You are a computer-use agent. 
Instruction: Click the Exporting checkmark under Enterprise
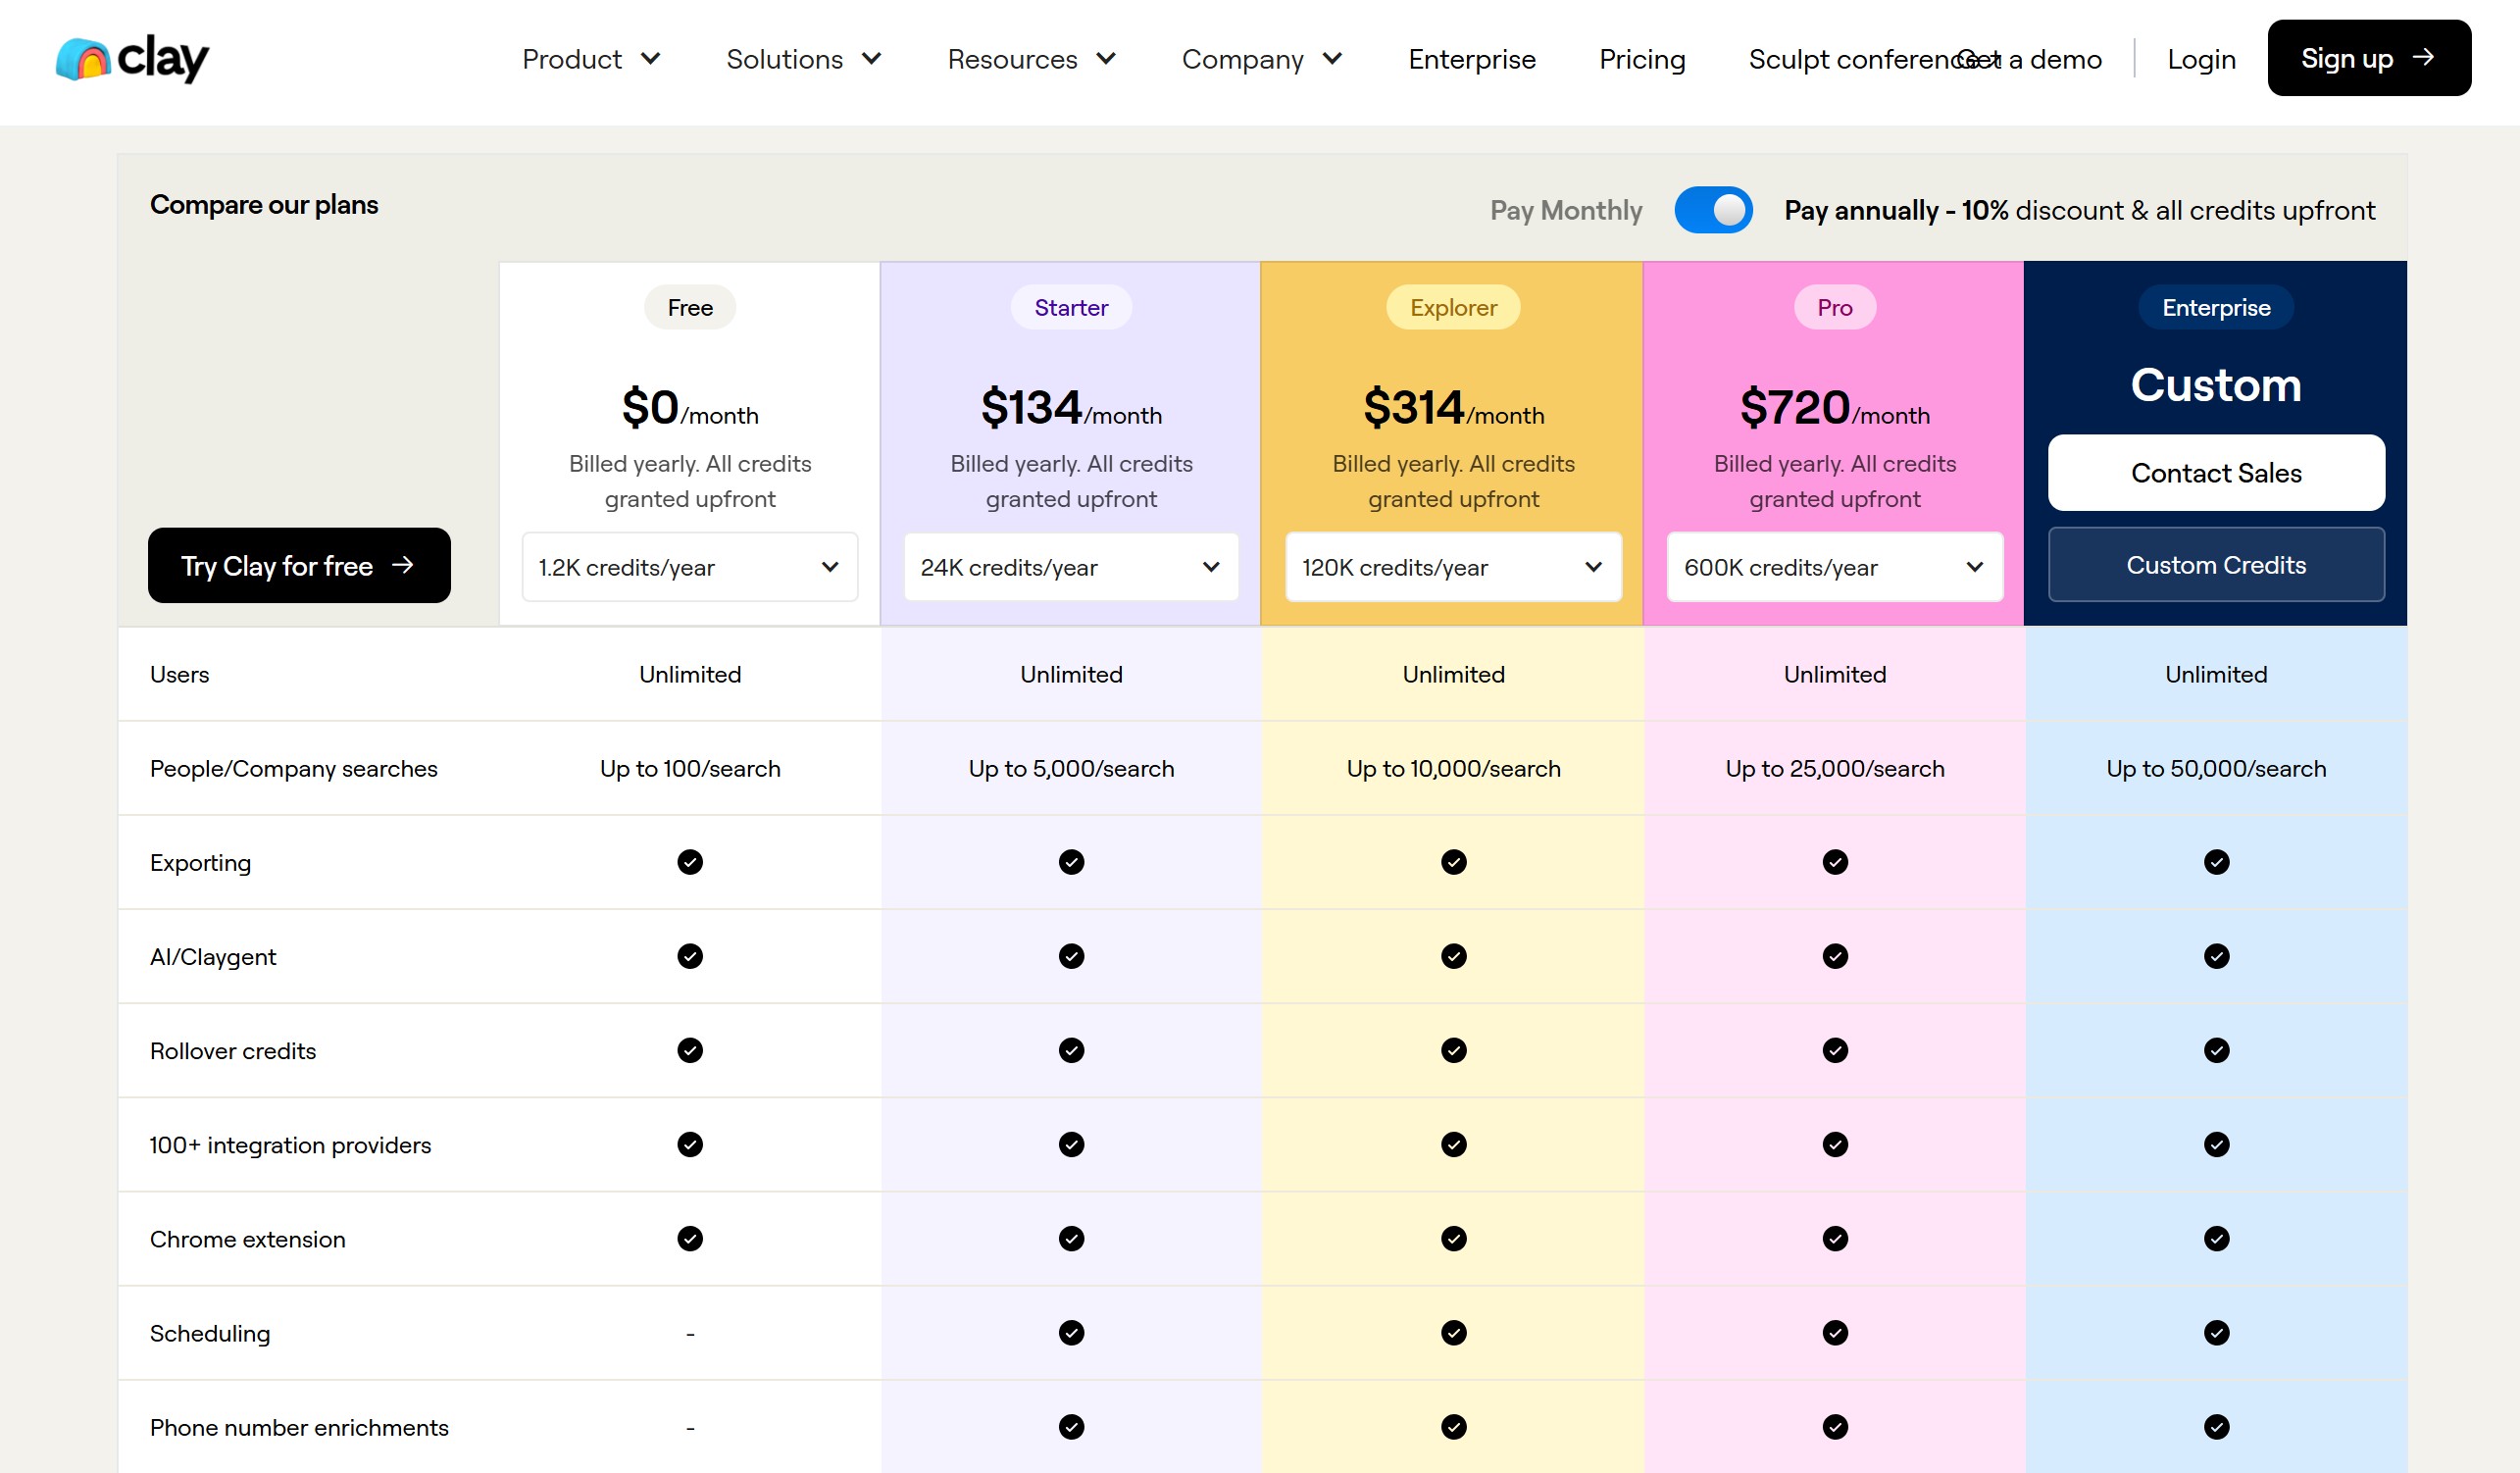[x=2216, y=862]
